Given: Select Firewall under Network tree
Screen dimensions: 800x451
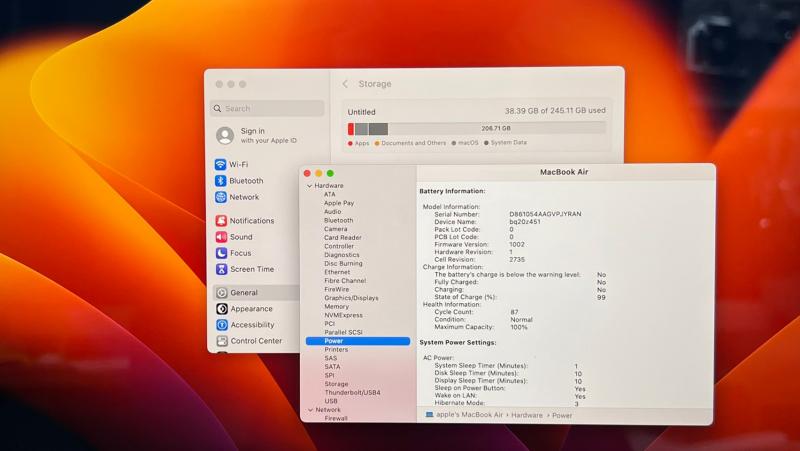Looking at the screenshot, I should pos(336,418).
